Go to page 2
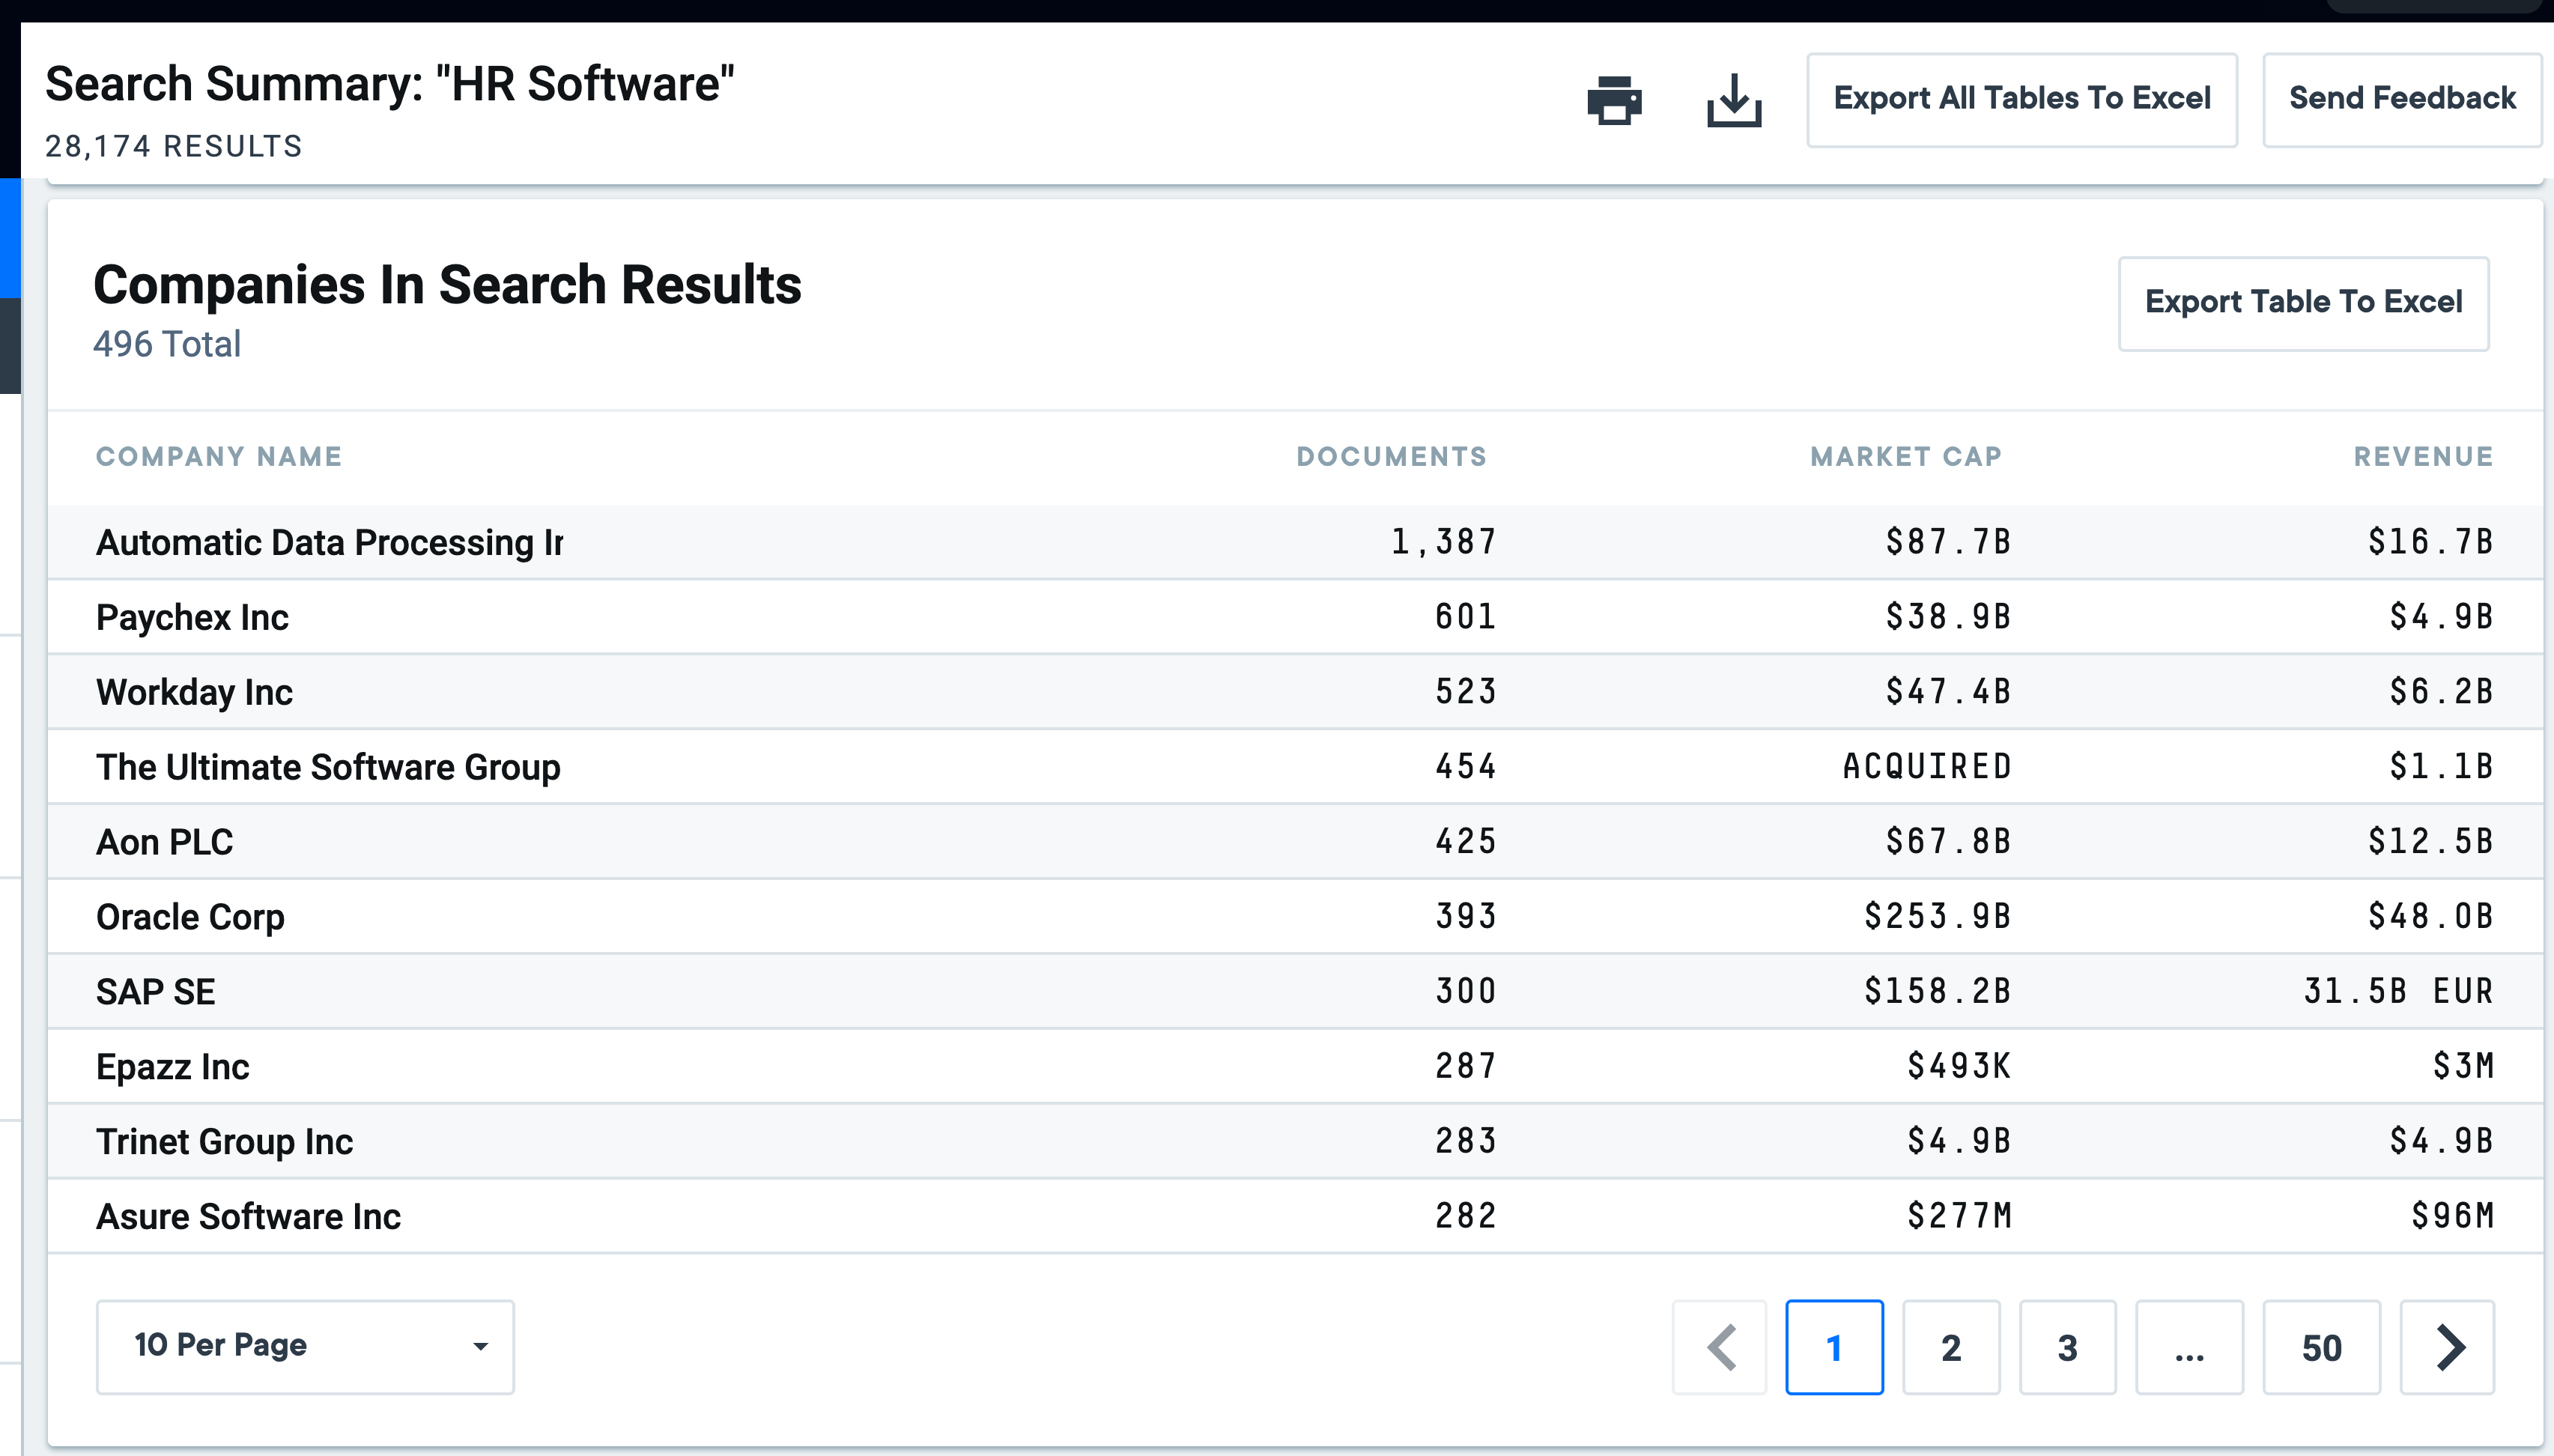 (1951, 1347)
